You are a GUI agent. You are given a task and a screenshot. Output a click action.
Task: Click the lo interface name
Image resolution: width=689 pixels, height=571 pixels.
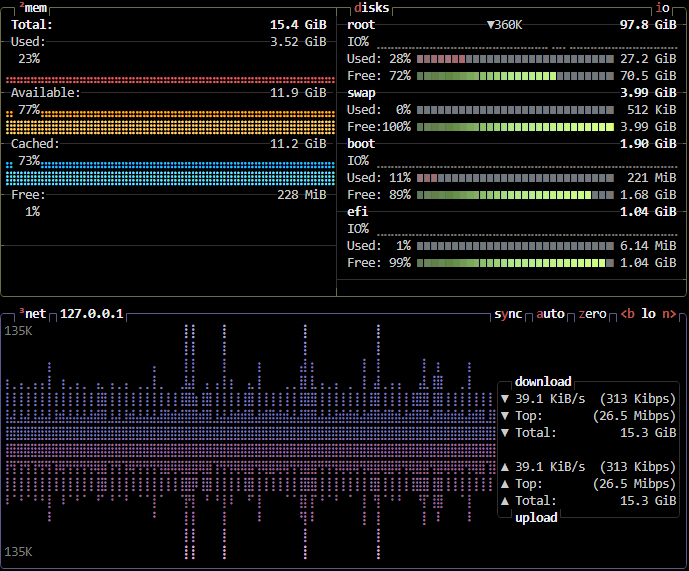click(x=648, y=314)
